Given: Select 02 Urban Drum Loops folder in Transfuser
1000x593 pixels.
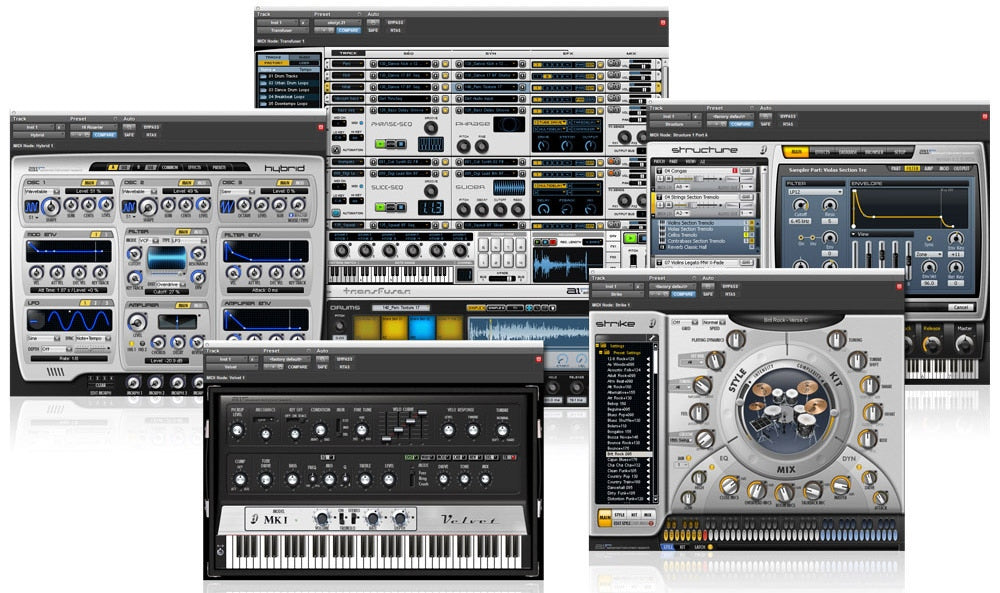Looking at the screenshot, I should 291,83.
